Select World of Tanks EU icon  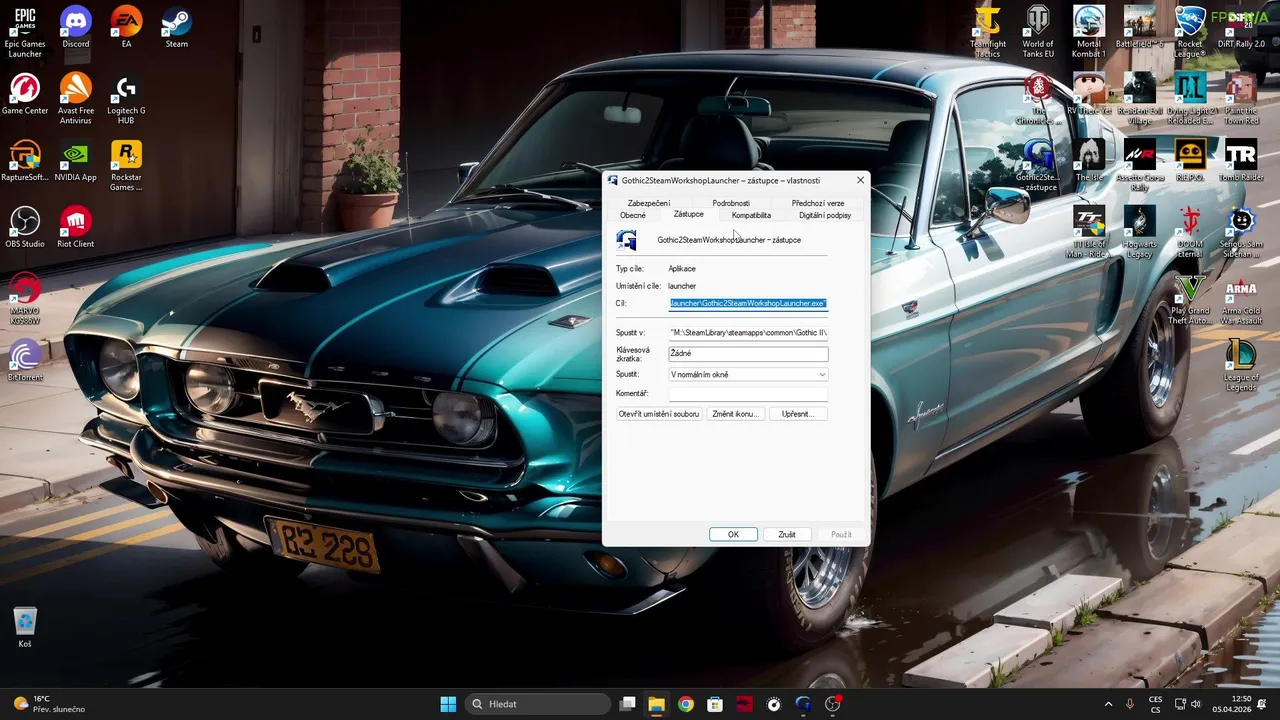(x=1038, y=32)
